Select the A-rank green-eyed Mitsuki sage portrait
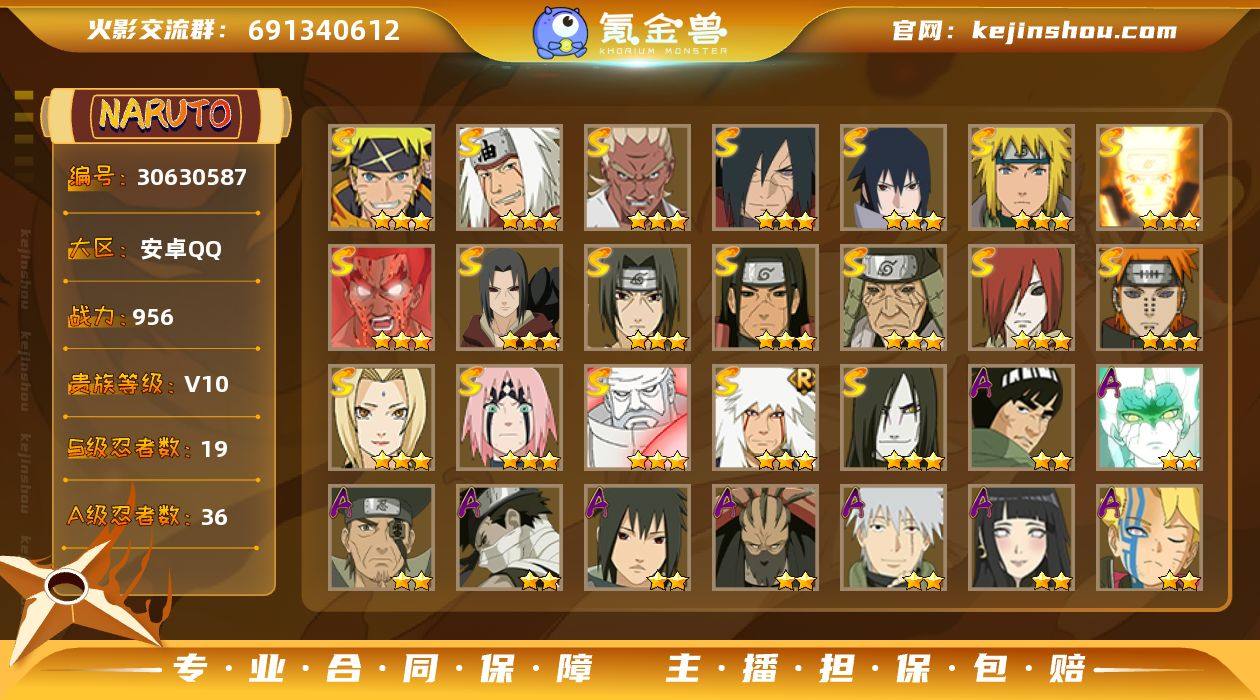Image resolution: width=1260 pixels, height=700 pixels. [1149, 418]
